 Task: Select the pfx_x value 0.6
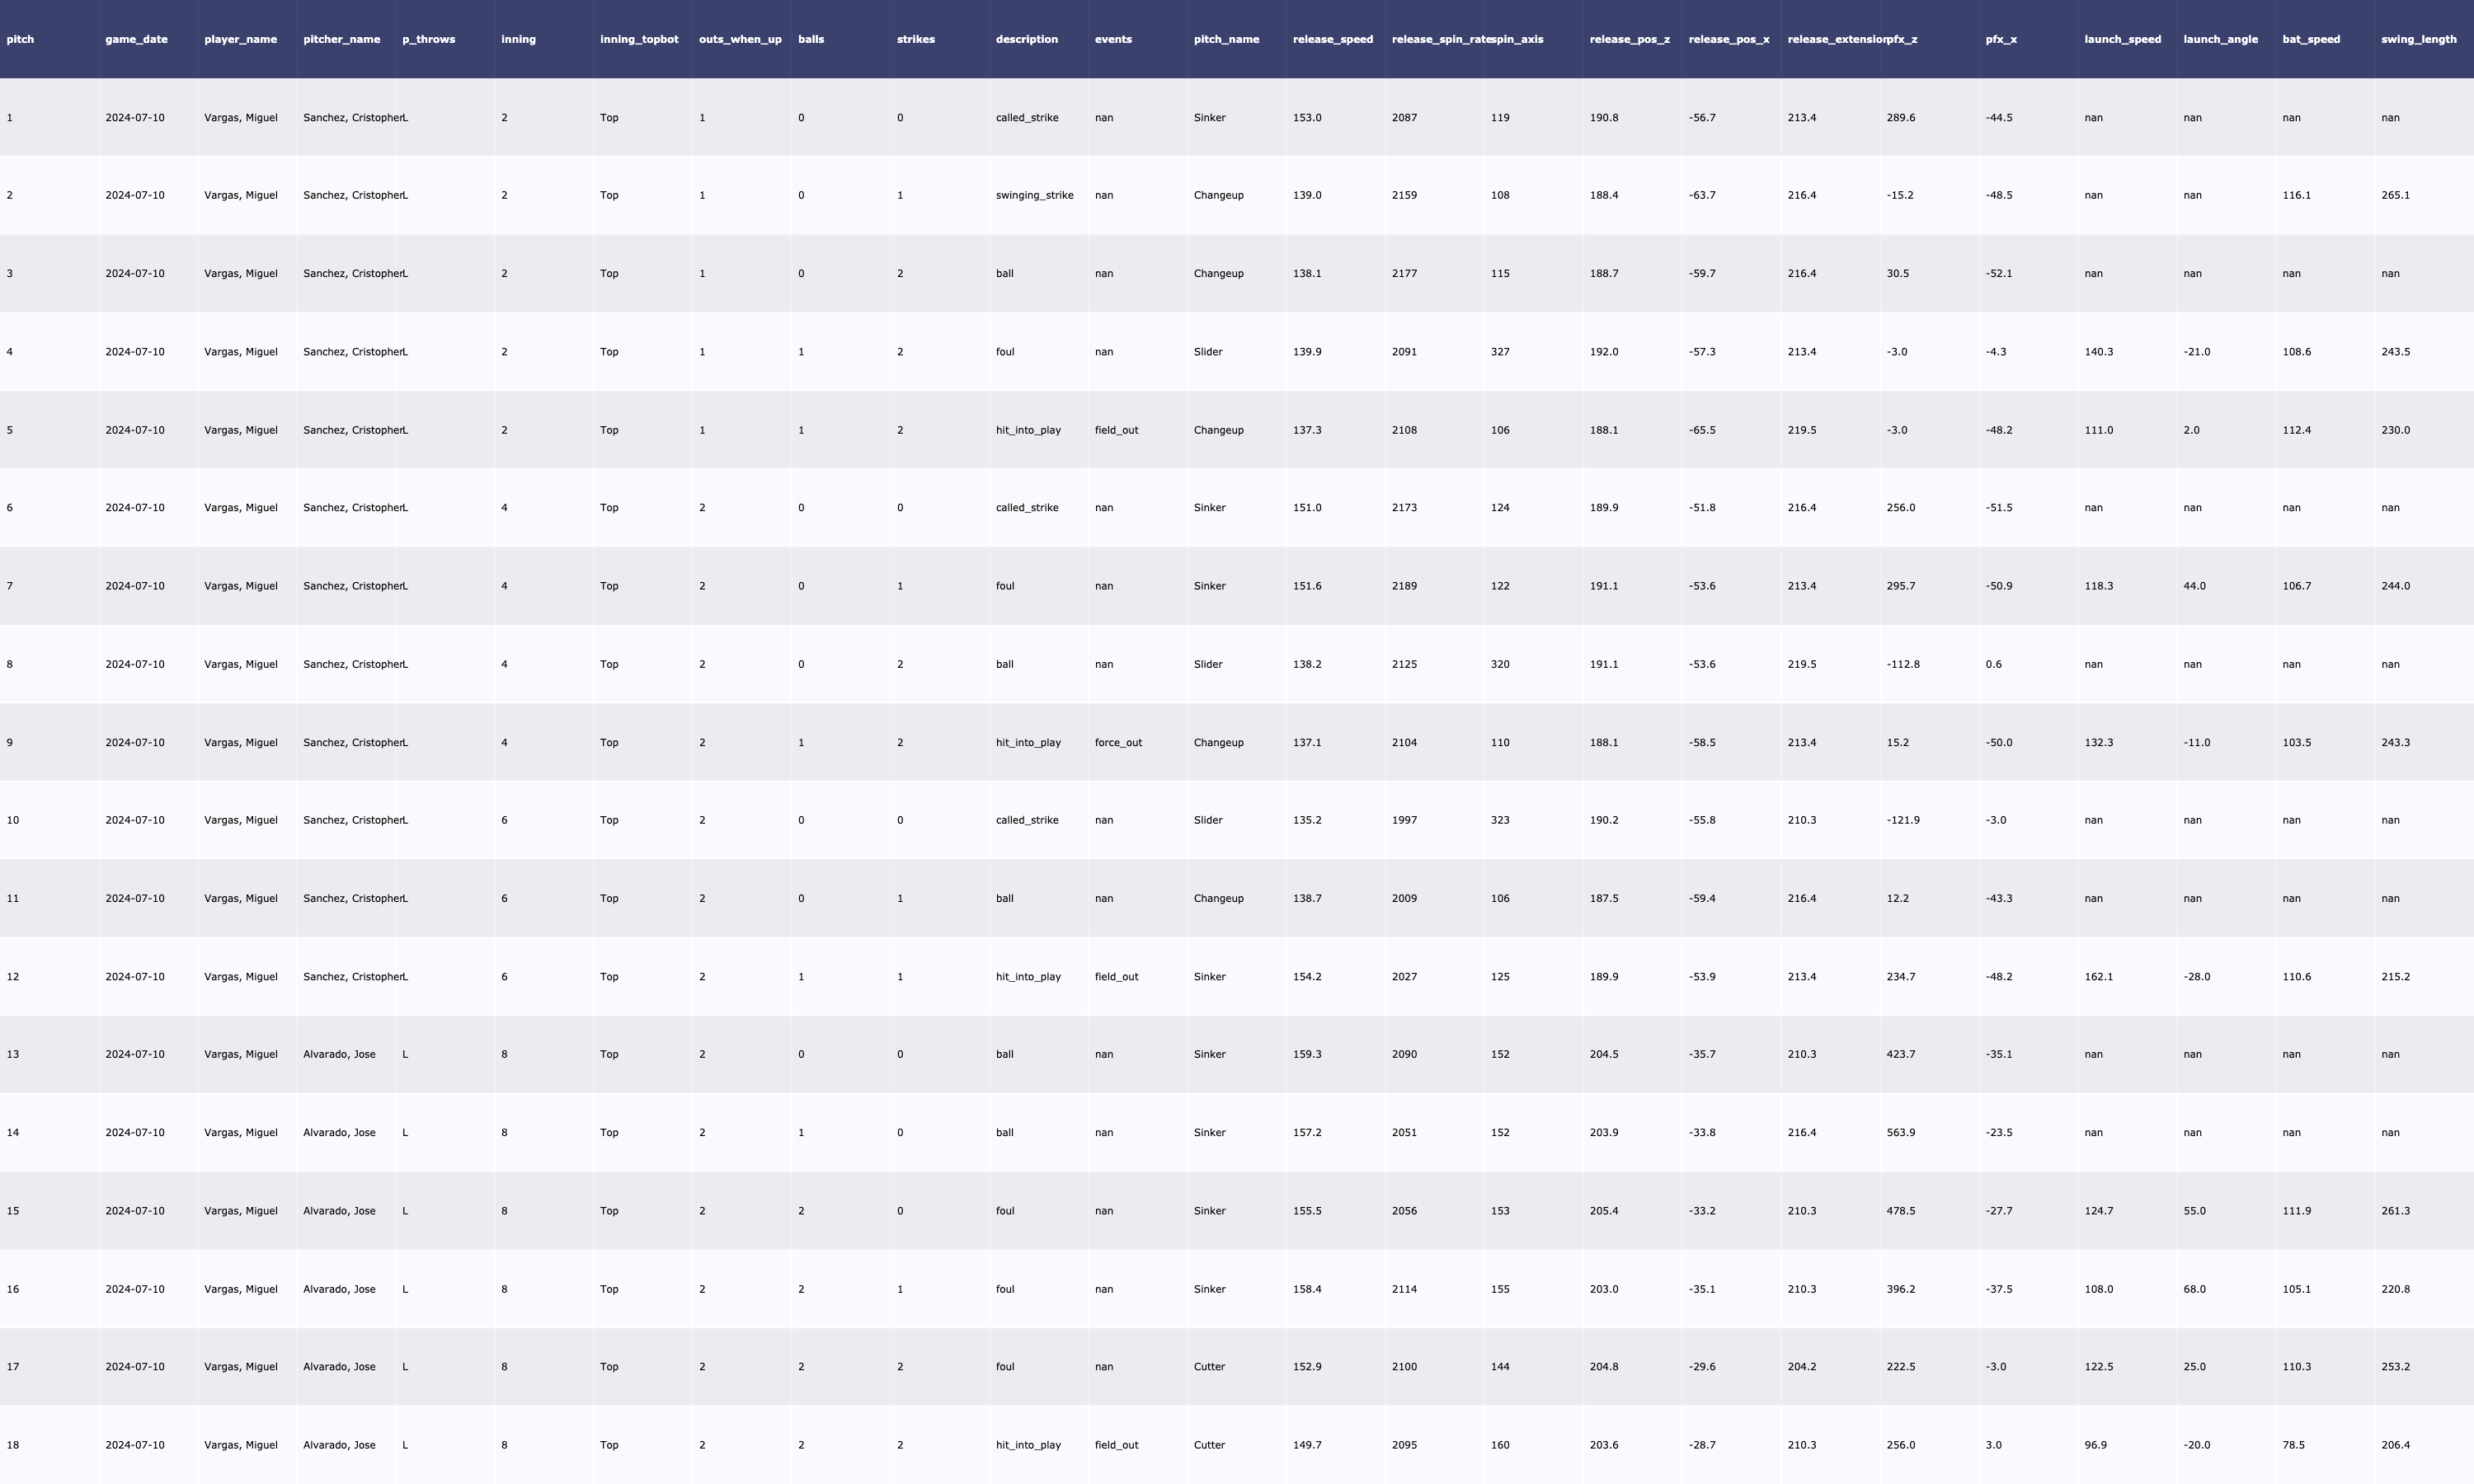click(x=1993, y=664)
